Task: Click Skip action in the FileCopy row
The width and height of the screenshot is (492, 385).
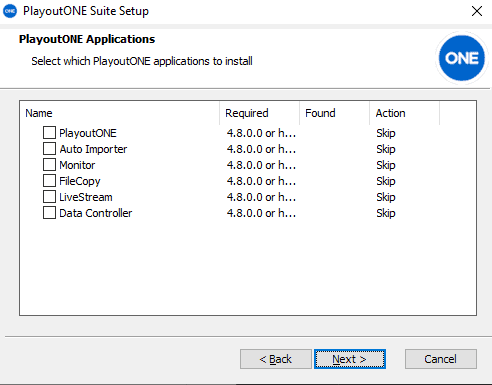Action: (386, 181)
